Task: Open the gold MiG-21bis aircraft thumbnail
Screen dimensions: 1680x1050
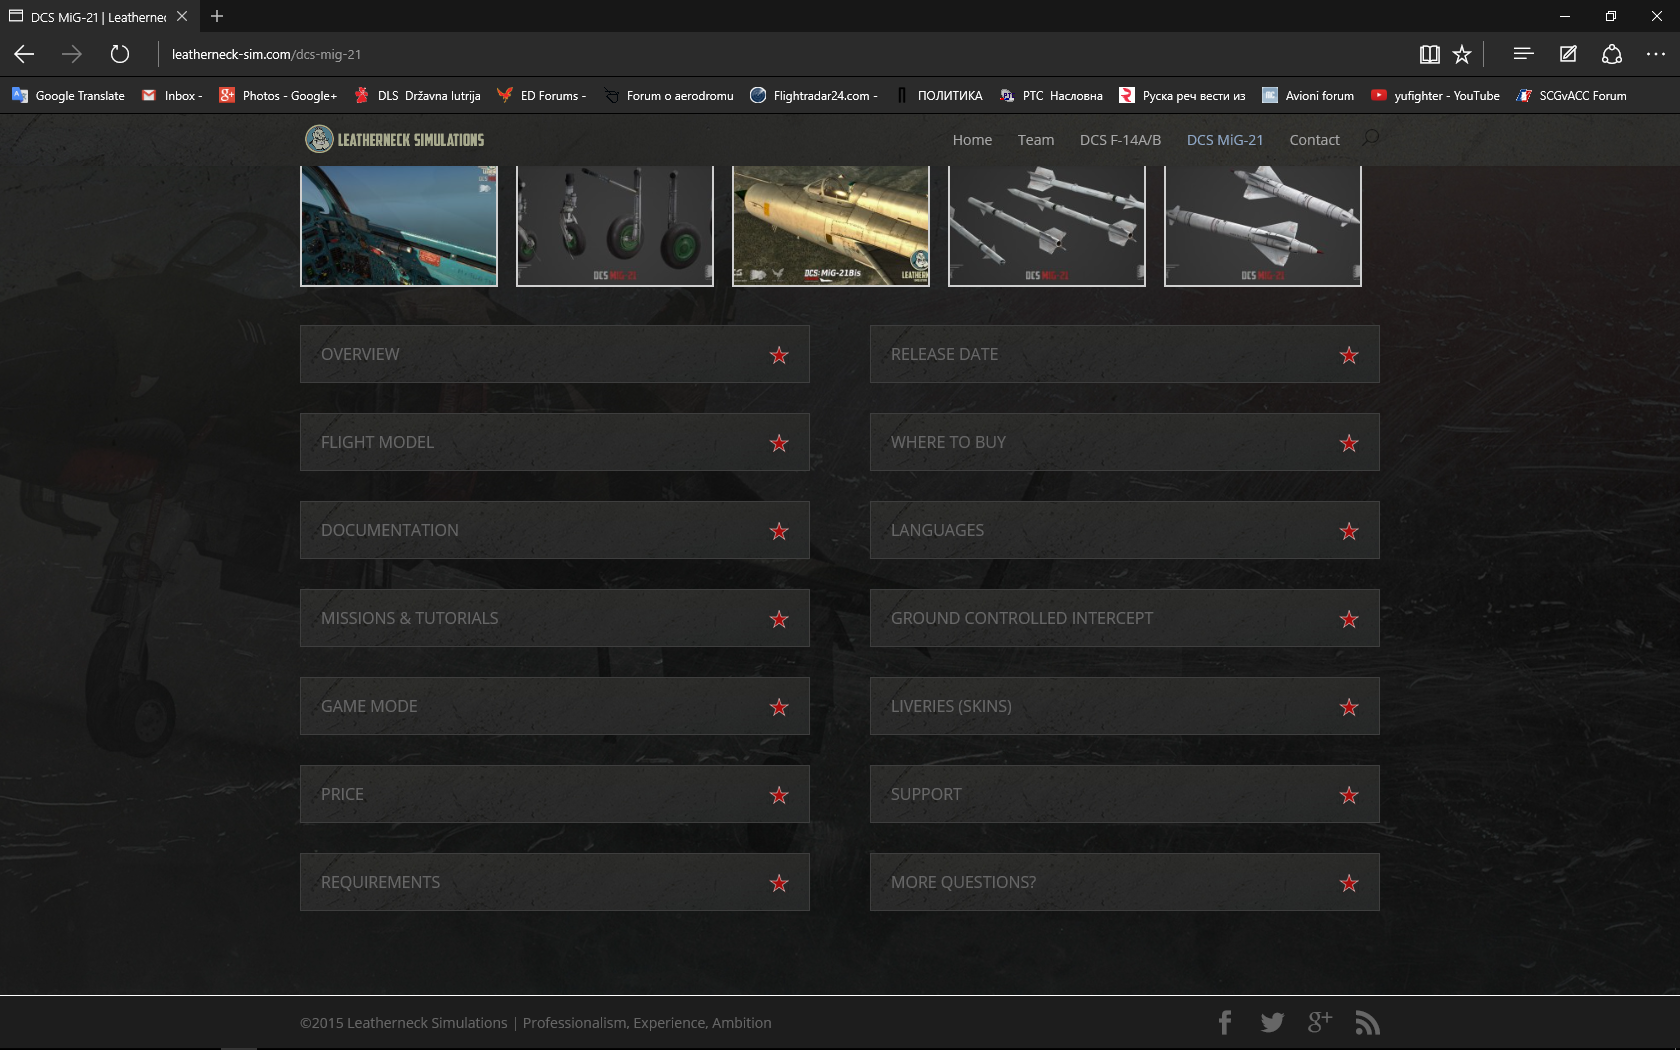Action: pyautogui.click(x=831, y=226)
